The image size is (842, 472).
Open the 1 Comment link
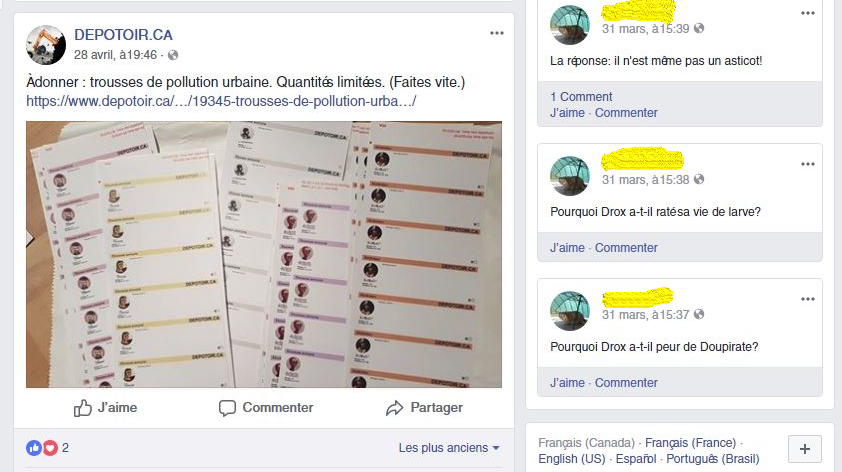[x=581, y=97]
